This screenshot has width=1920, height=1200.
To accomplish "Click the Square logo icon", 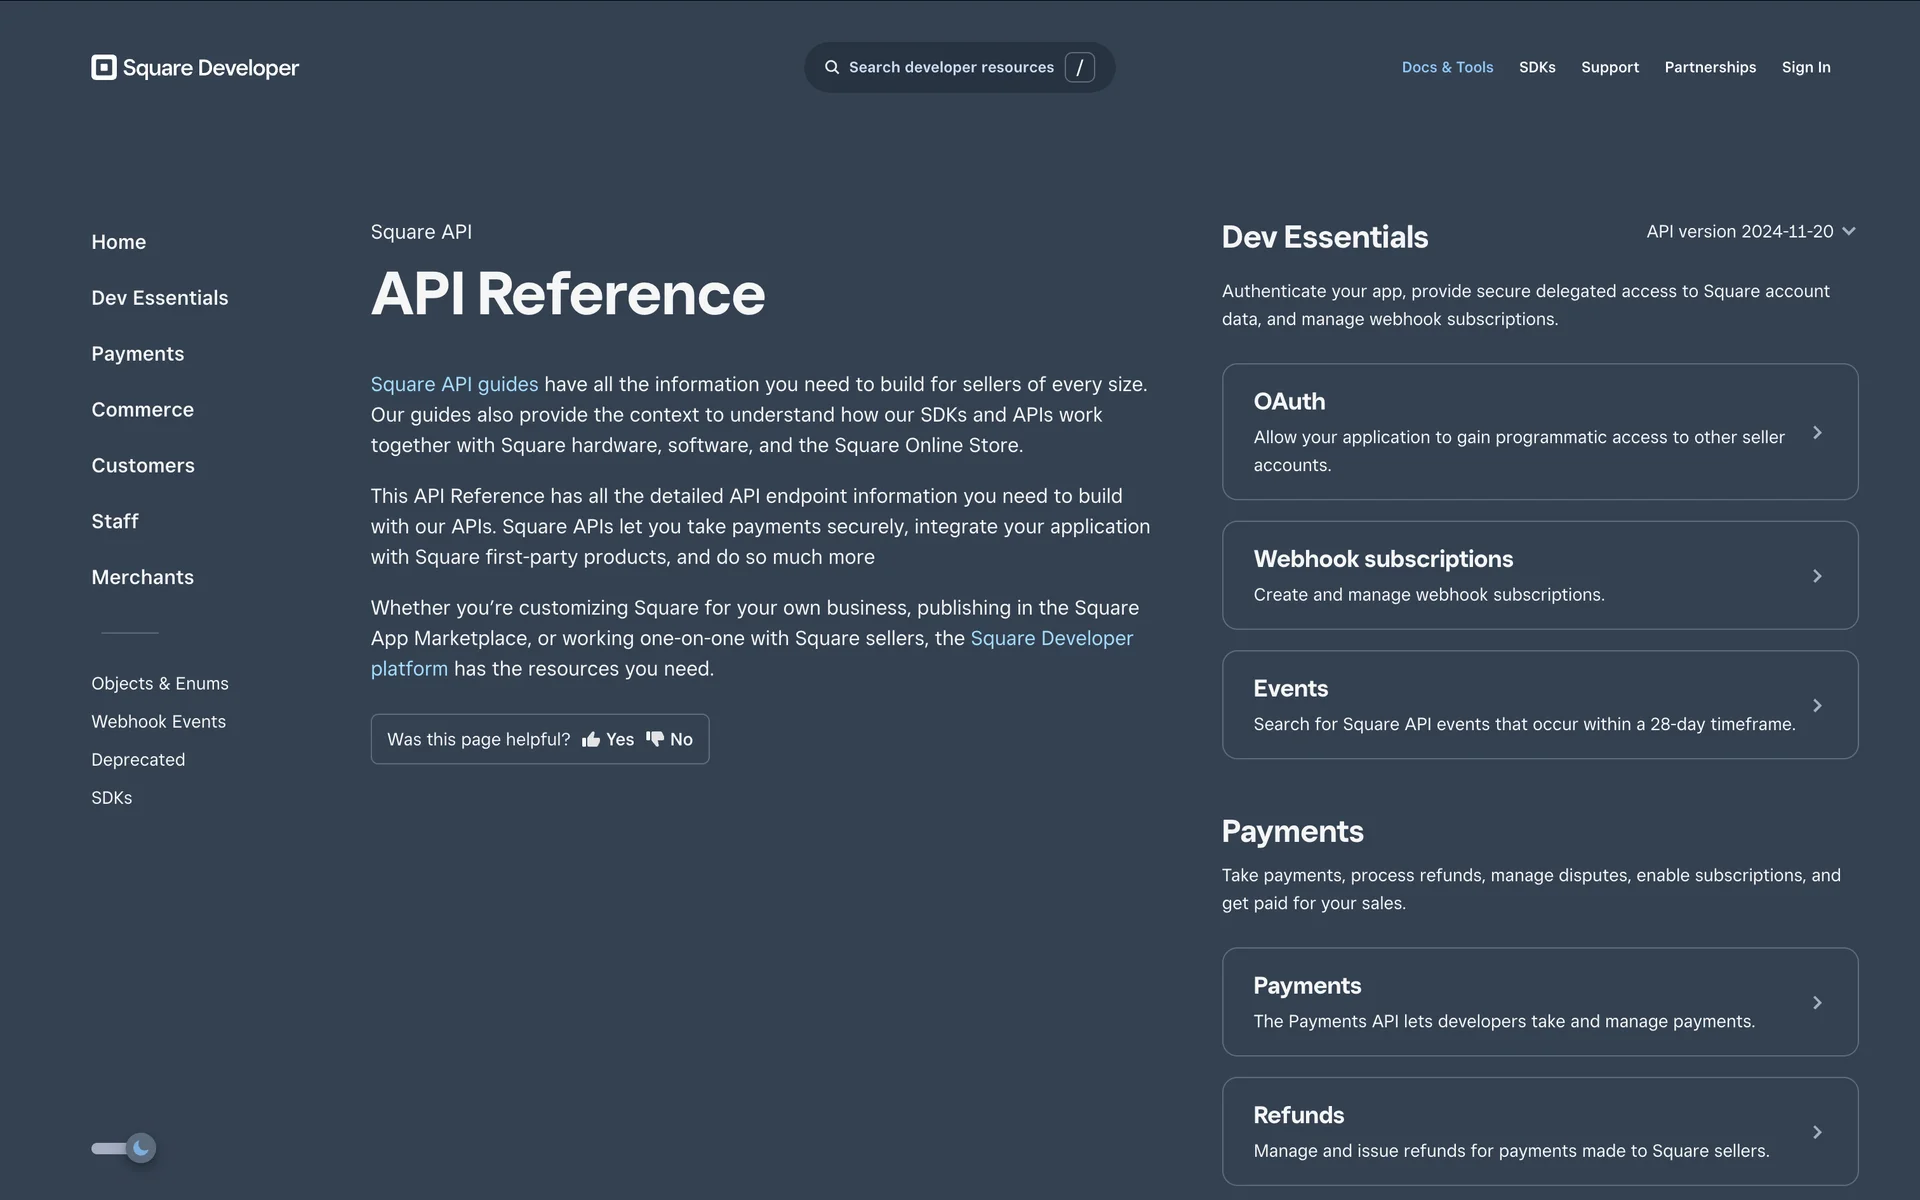I will point(104,67).
